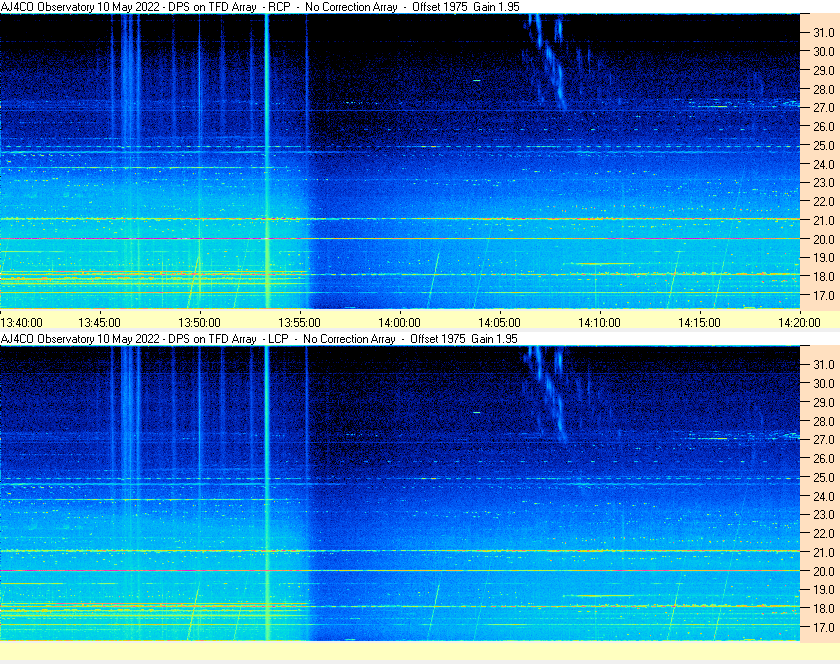Pick the 17.0 frequency label in LCP panel
Image resolution: width=840 pixels, height=664 pixels.
(824, 628)
